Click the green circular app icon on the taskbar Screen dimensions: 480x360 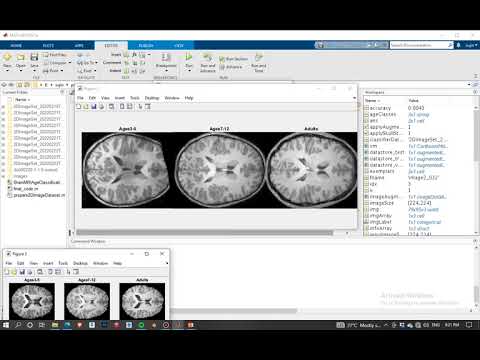tap(141, 325)
